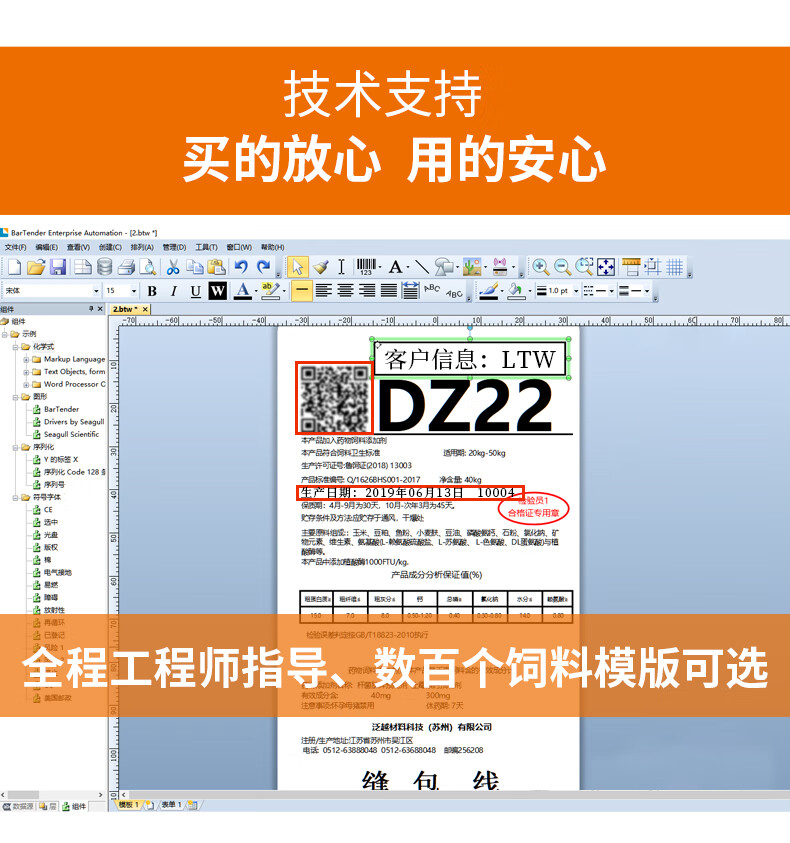This screenshot has width=790, height=843.
Task: Choose the shapes tool
Action: pos(444,267)
